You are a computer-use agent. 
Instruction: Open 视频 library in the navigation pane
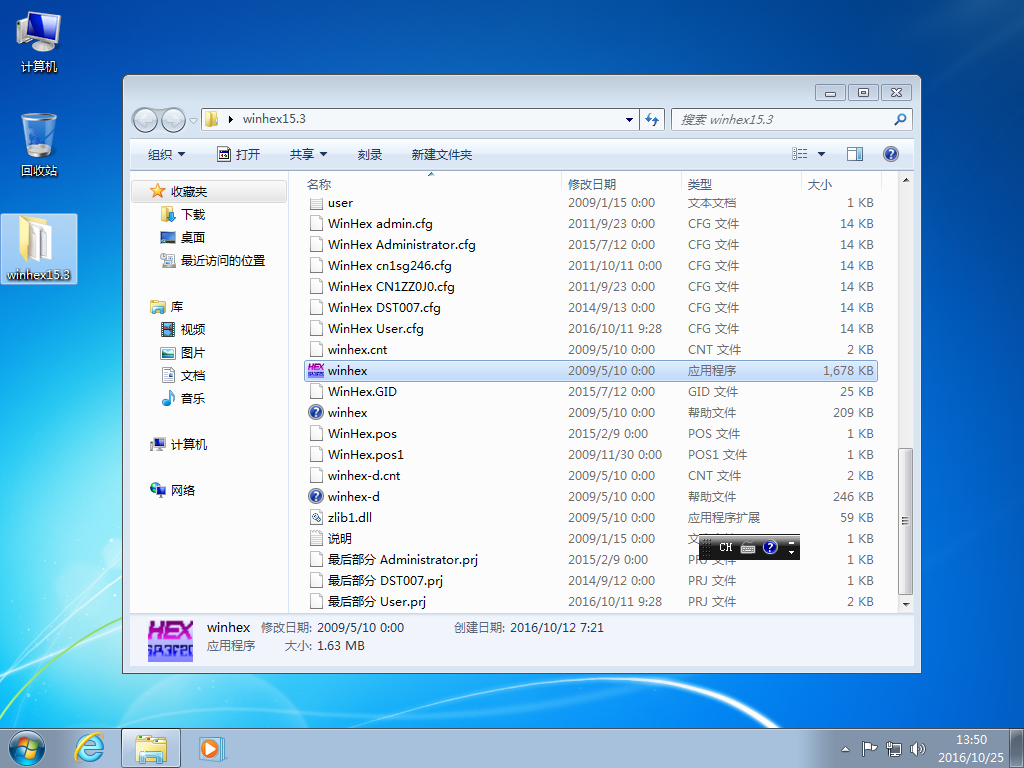(193, 329)
